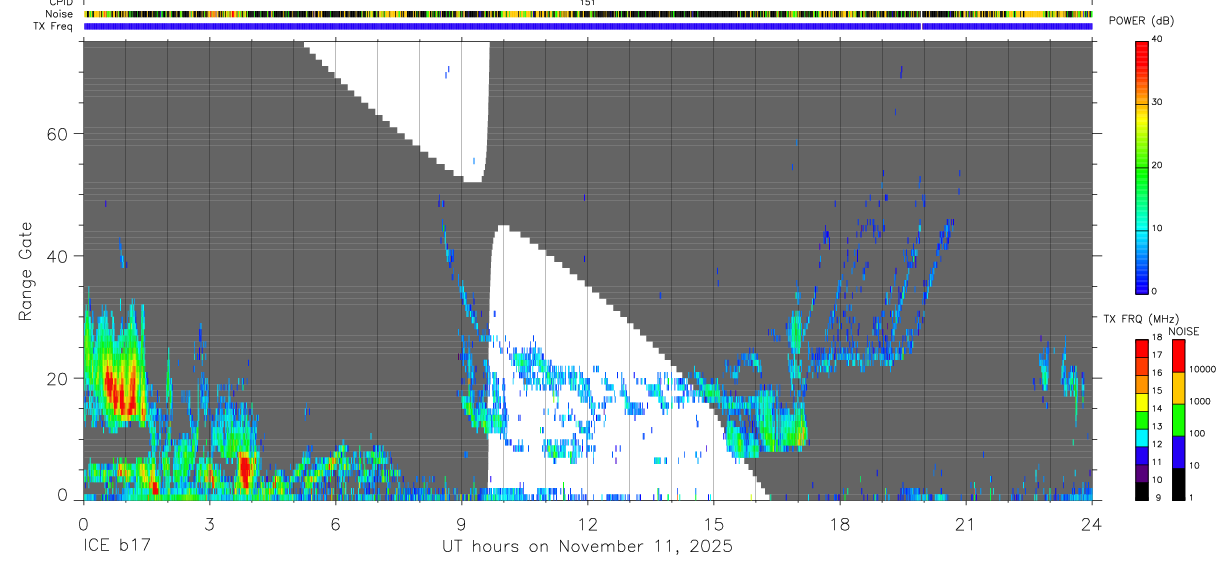Click the "100" label on NOISE scale
This screenshot has width=1228, height=567.
(x=1197, y=433)
